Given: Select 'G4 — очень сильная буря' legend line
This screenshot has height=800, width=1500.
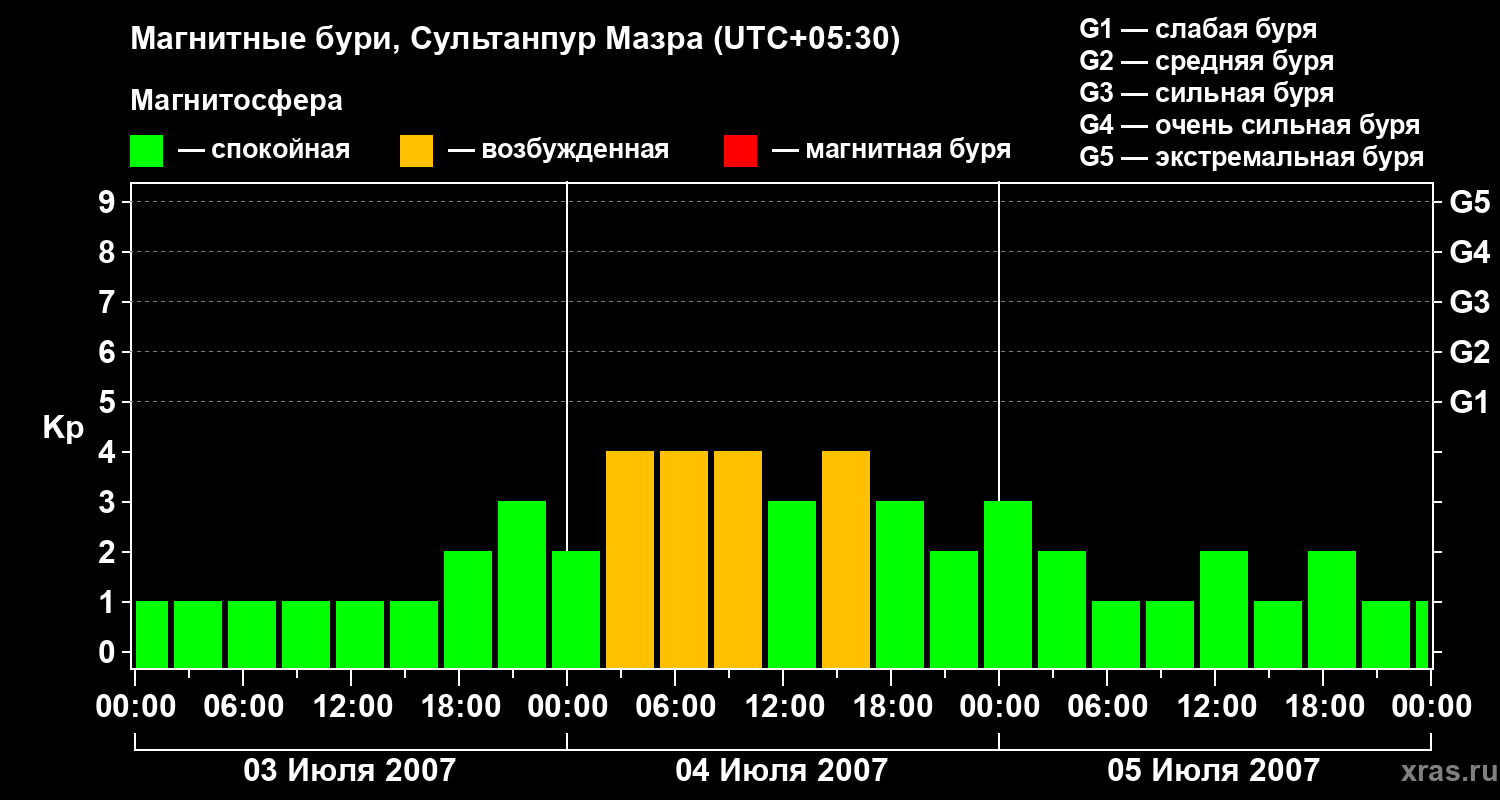Looking at the screenshot, I should (1250, 125).
